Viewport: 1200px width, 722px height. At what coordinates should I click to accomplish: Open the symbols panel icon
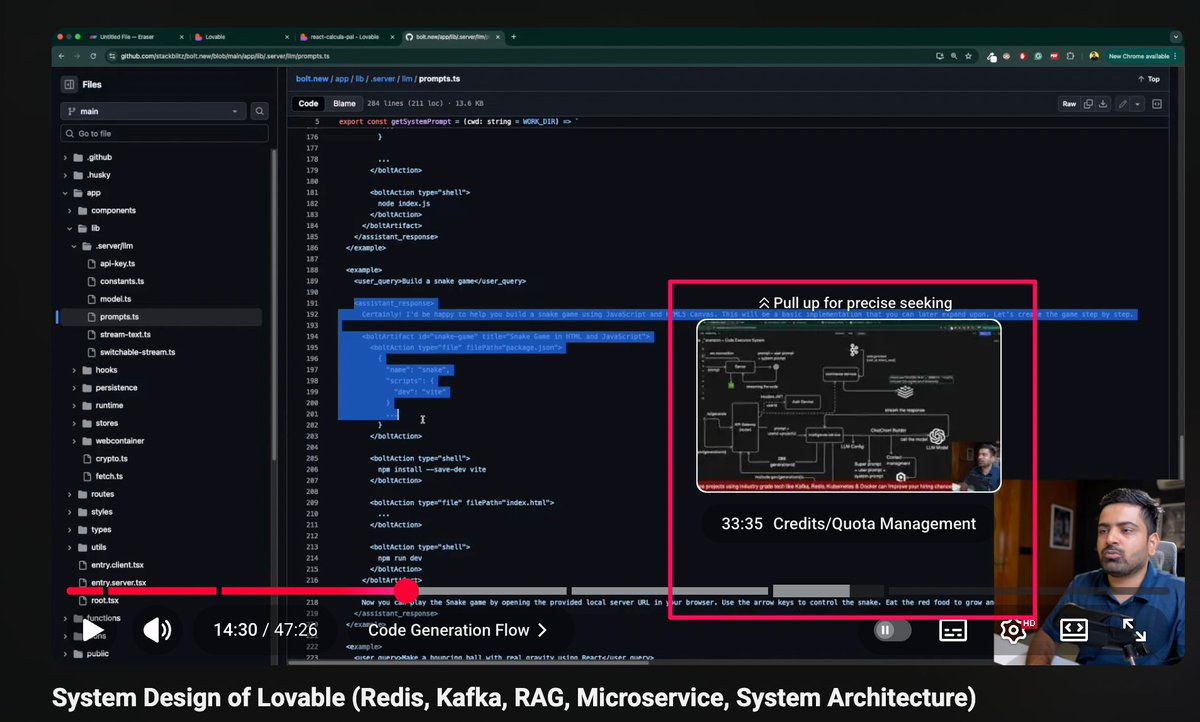1157,104
